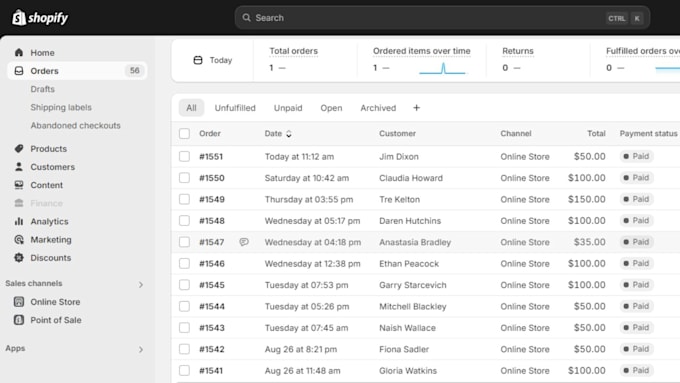
Task: Click the Content image icon
Action: coord(19,185)
